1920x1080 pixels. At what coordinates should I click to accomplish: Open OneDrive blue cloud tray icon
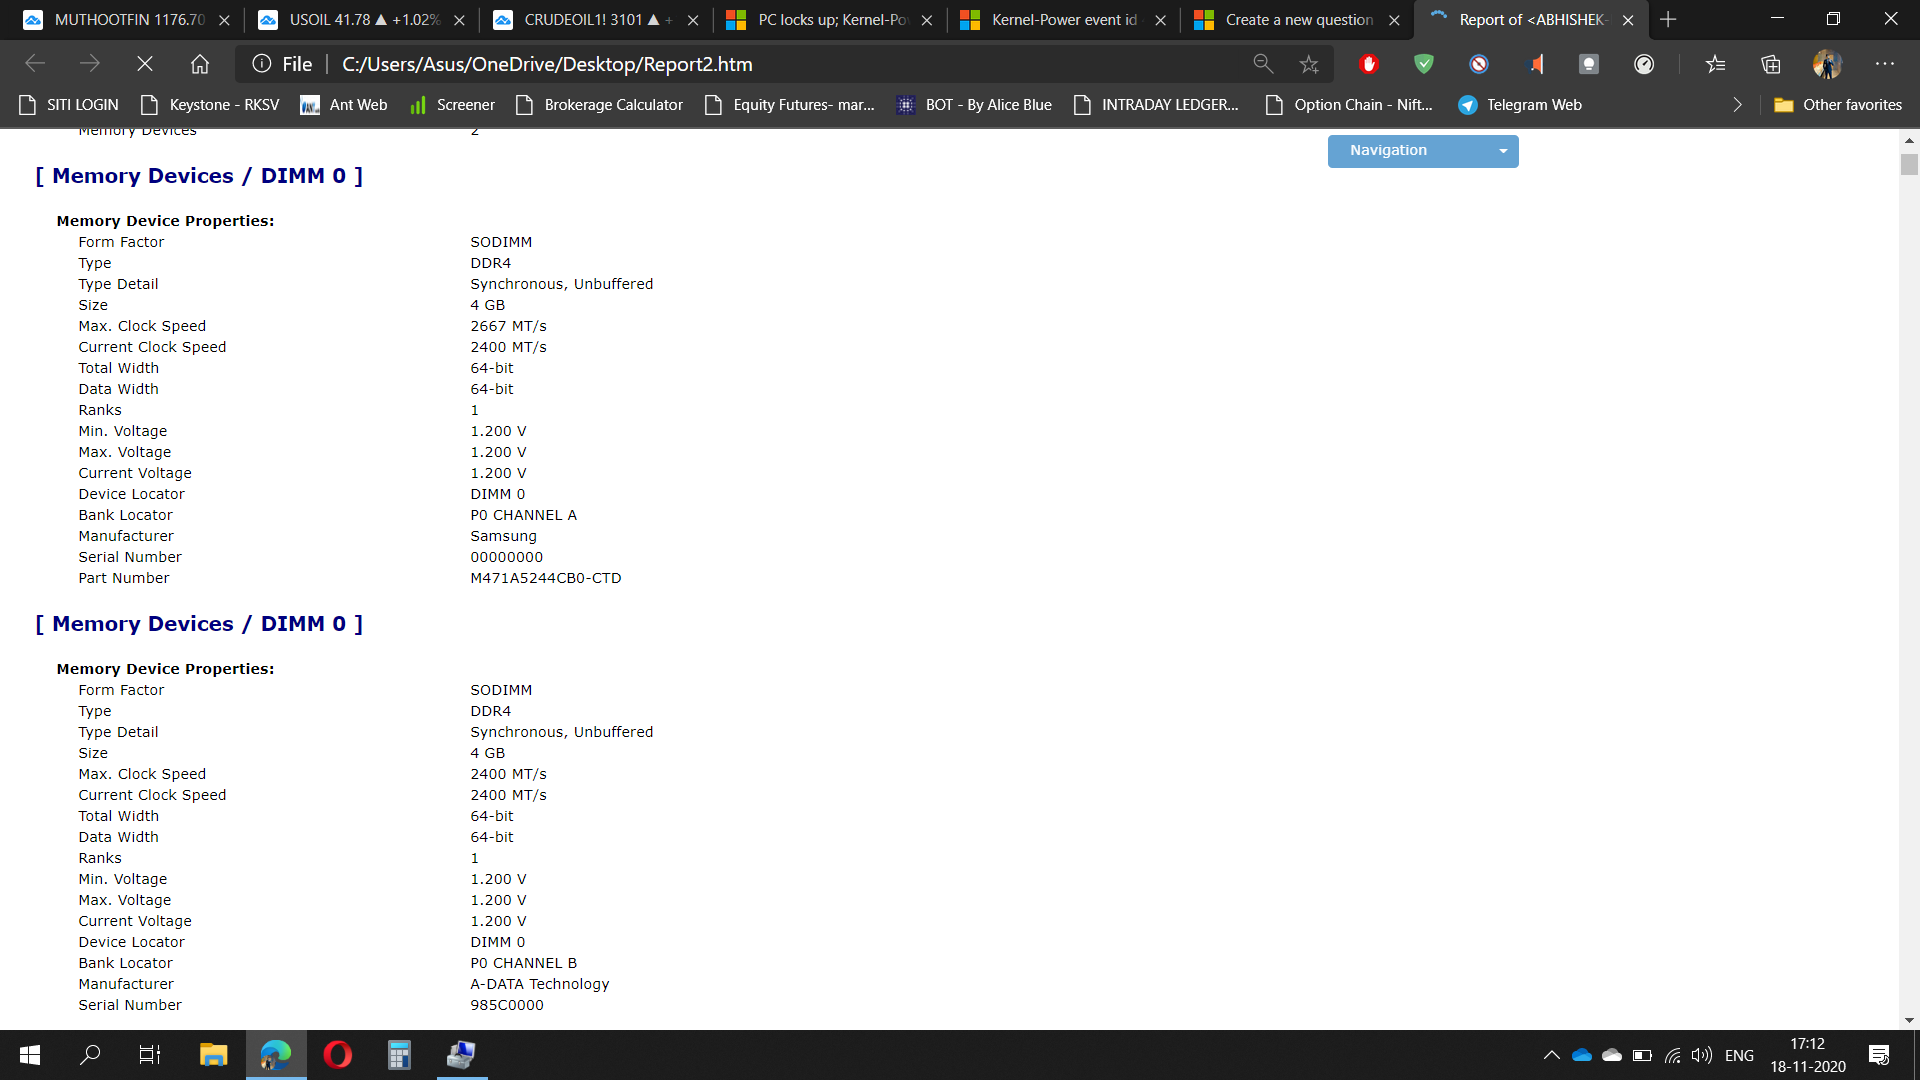pos(1582,1055)
